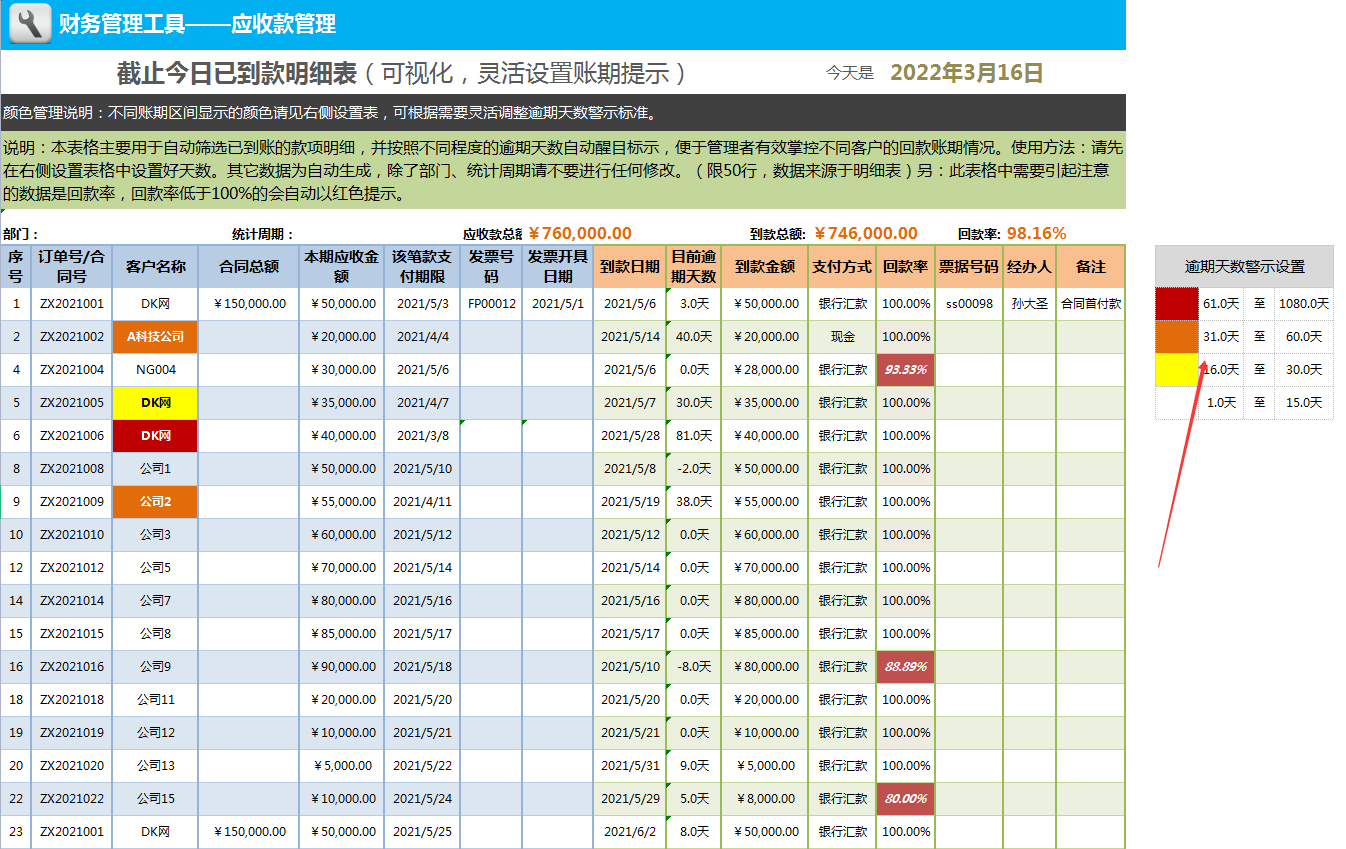Image resolution: width=1346 pixels, height=849 pixels.
Task: Click invoice number FP00012
Action: pyautogui.click(x=491, y=304)
